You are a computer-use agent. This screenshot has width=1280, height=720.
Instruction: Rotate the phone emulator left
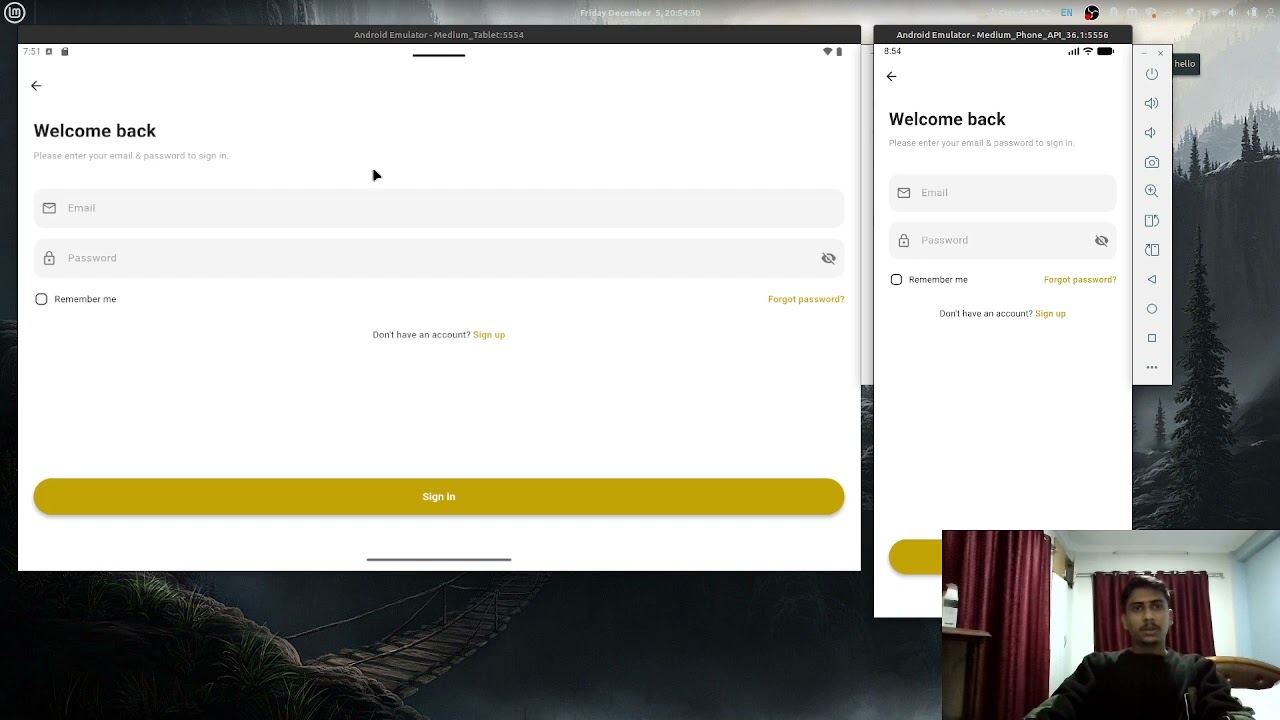click(1152, 220)
